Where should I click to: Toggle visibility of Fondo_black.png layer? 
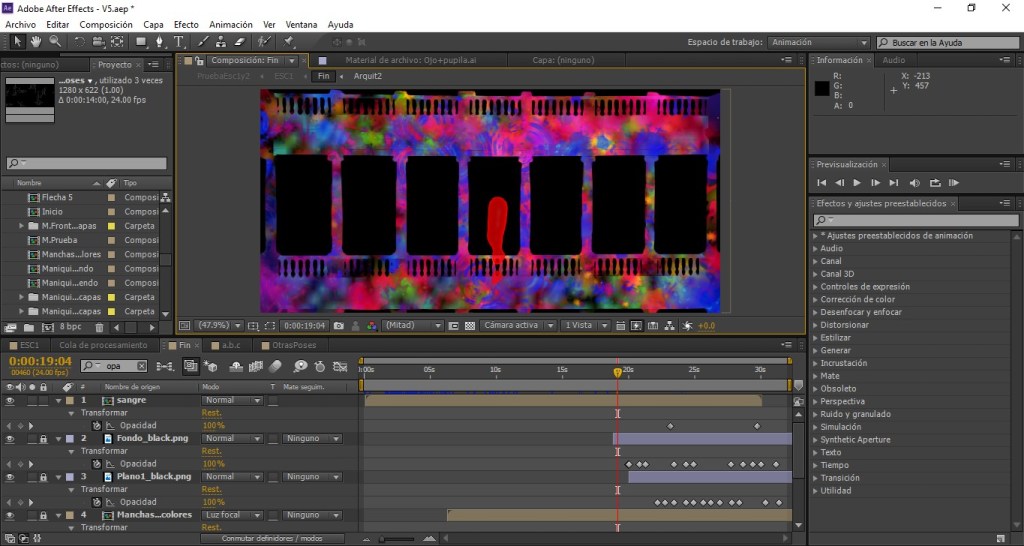(10, 439)
